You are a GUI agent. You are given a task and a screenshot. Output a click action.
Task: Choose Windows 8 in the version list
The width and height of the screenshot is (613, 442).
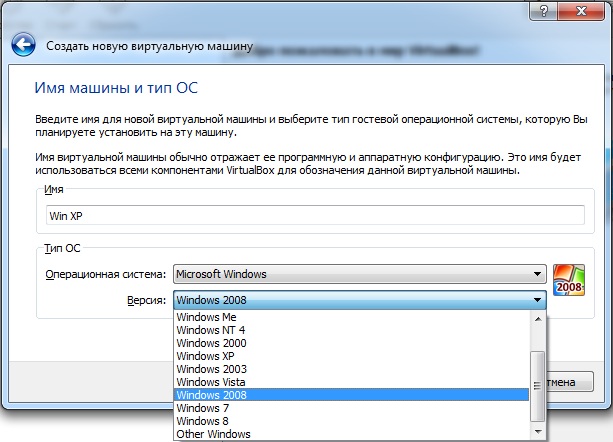click(351, 421)
